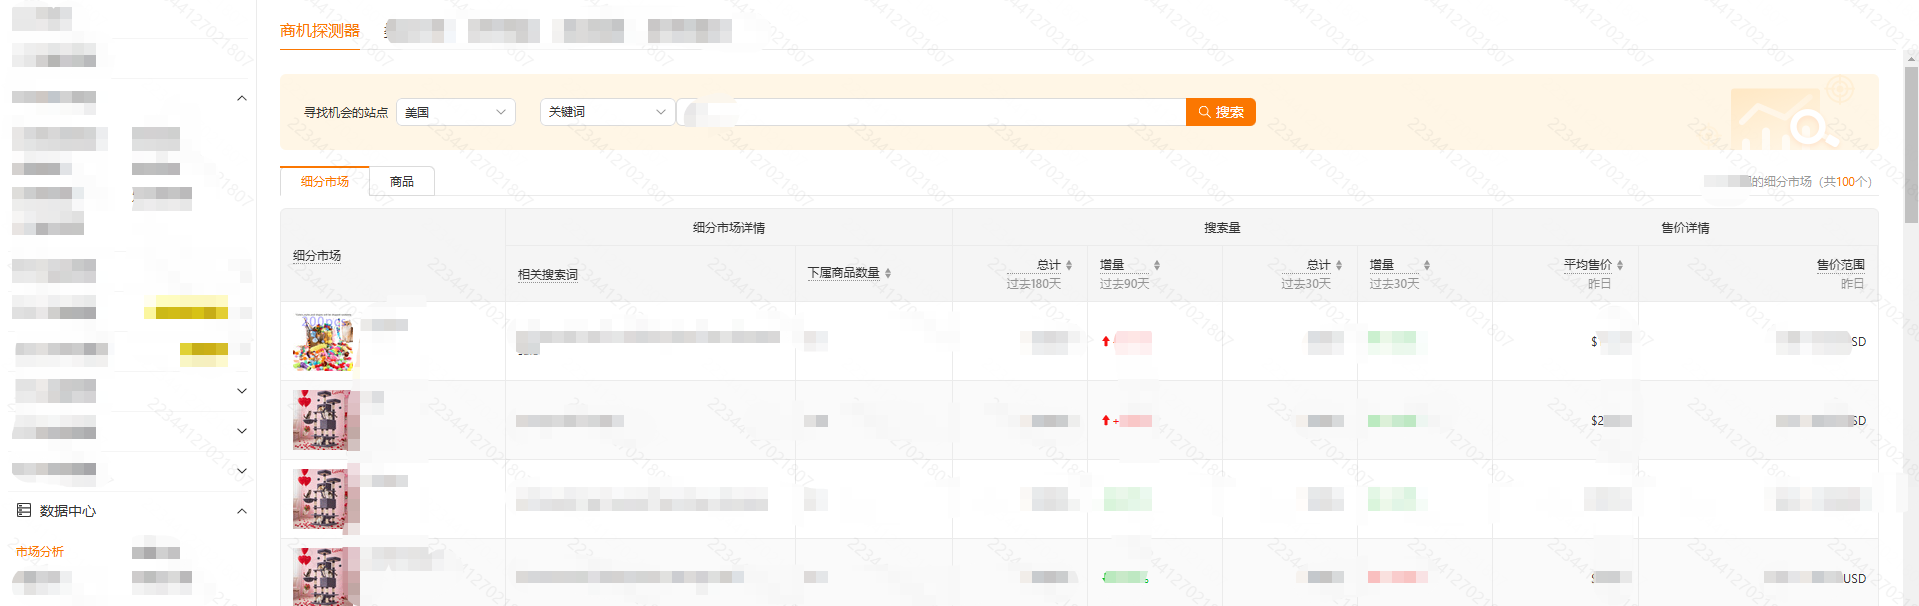Open 市场分析 in the sidebar
Viewport: 1919px width, 606px height.
(x=40, y=551)
